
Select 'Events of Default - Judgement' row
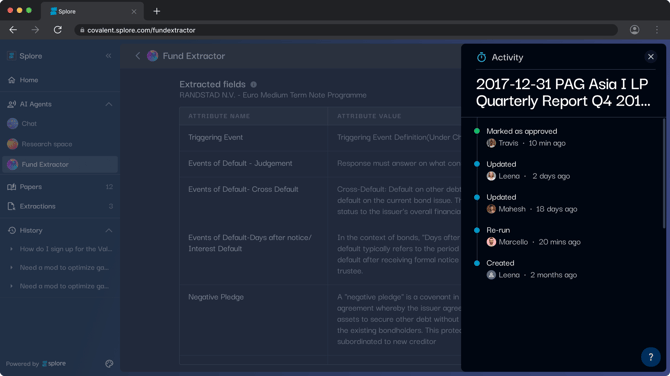coord(320,164)
